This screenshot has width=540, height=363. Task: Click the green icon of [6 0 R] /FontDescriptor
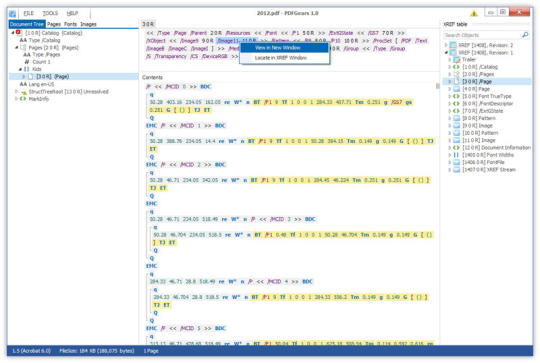click(x=457, y=103)
